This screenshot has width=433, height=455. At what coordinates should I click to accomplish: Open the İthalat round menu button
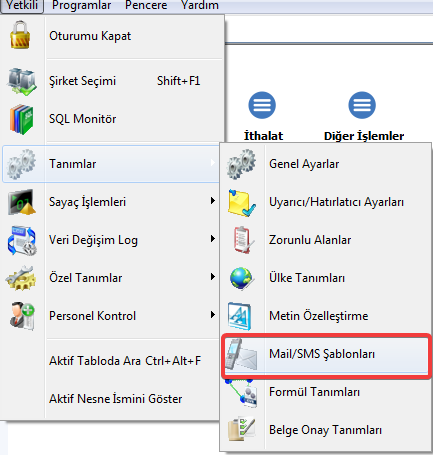(262, 105)
